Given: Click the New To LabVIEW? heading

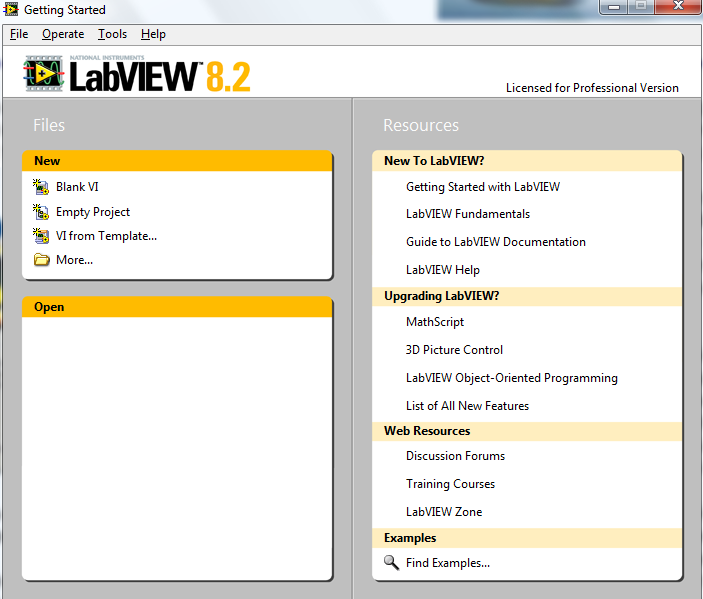Looking at the screenshot, I should pos(527,161).
